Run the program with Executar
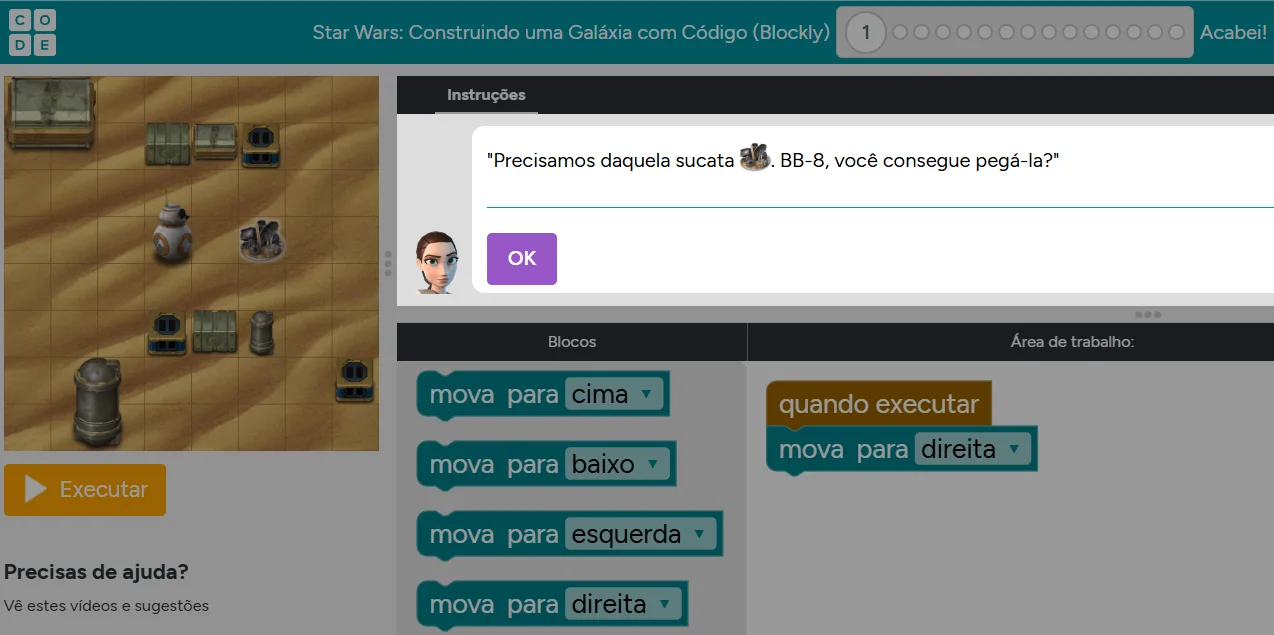The image size is (1274, 635). [85, 490]
